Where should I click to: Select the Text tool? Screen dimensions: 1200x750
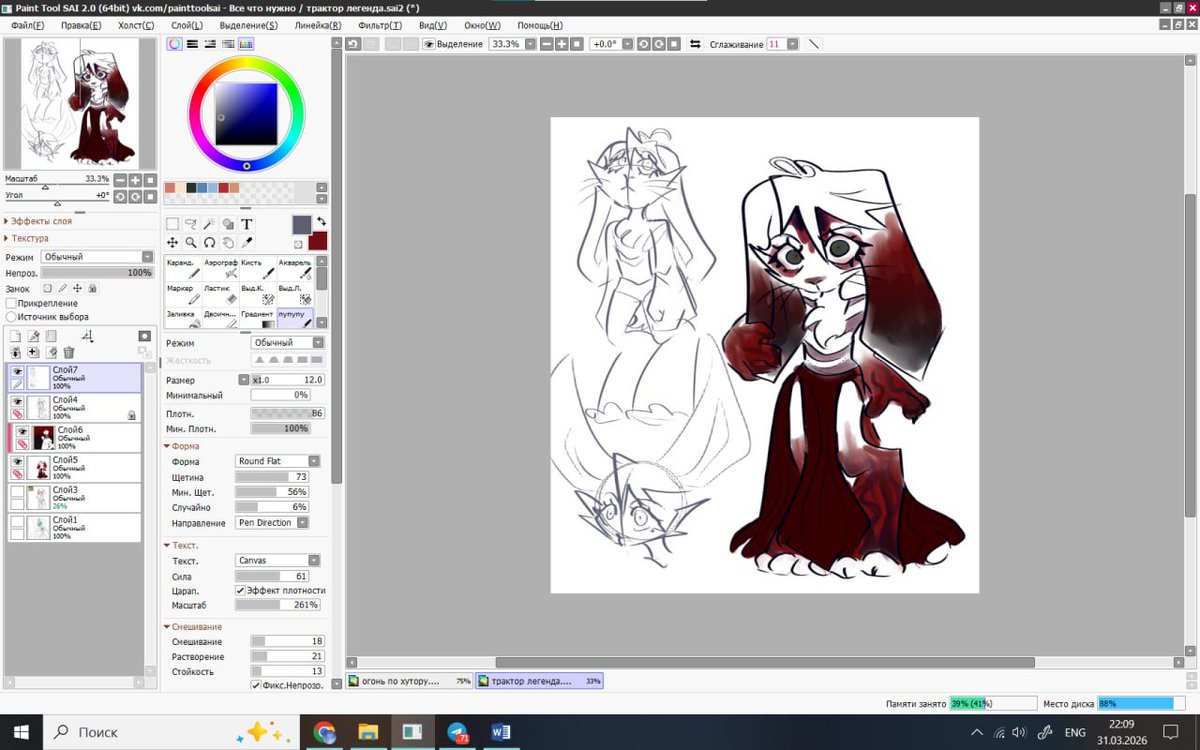point(247,224)
